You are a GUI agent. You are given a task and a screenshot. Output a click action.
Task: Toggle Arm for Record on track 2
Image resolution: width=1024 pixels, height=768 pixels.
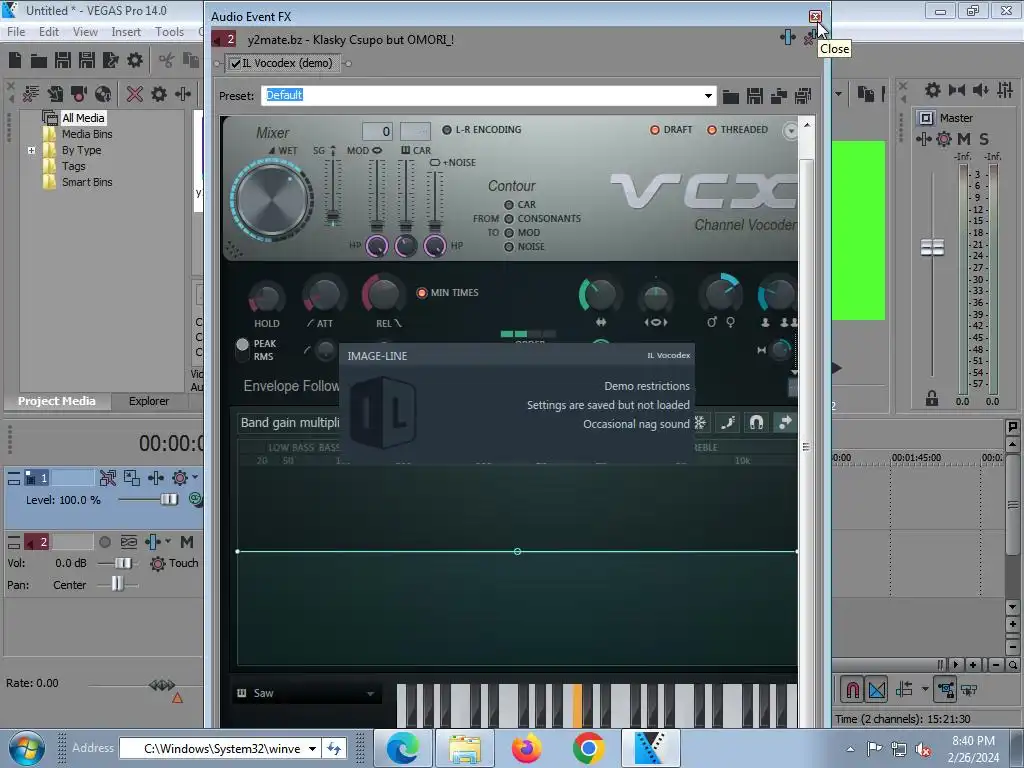(104, 541)
